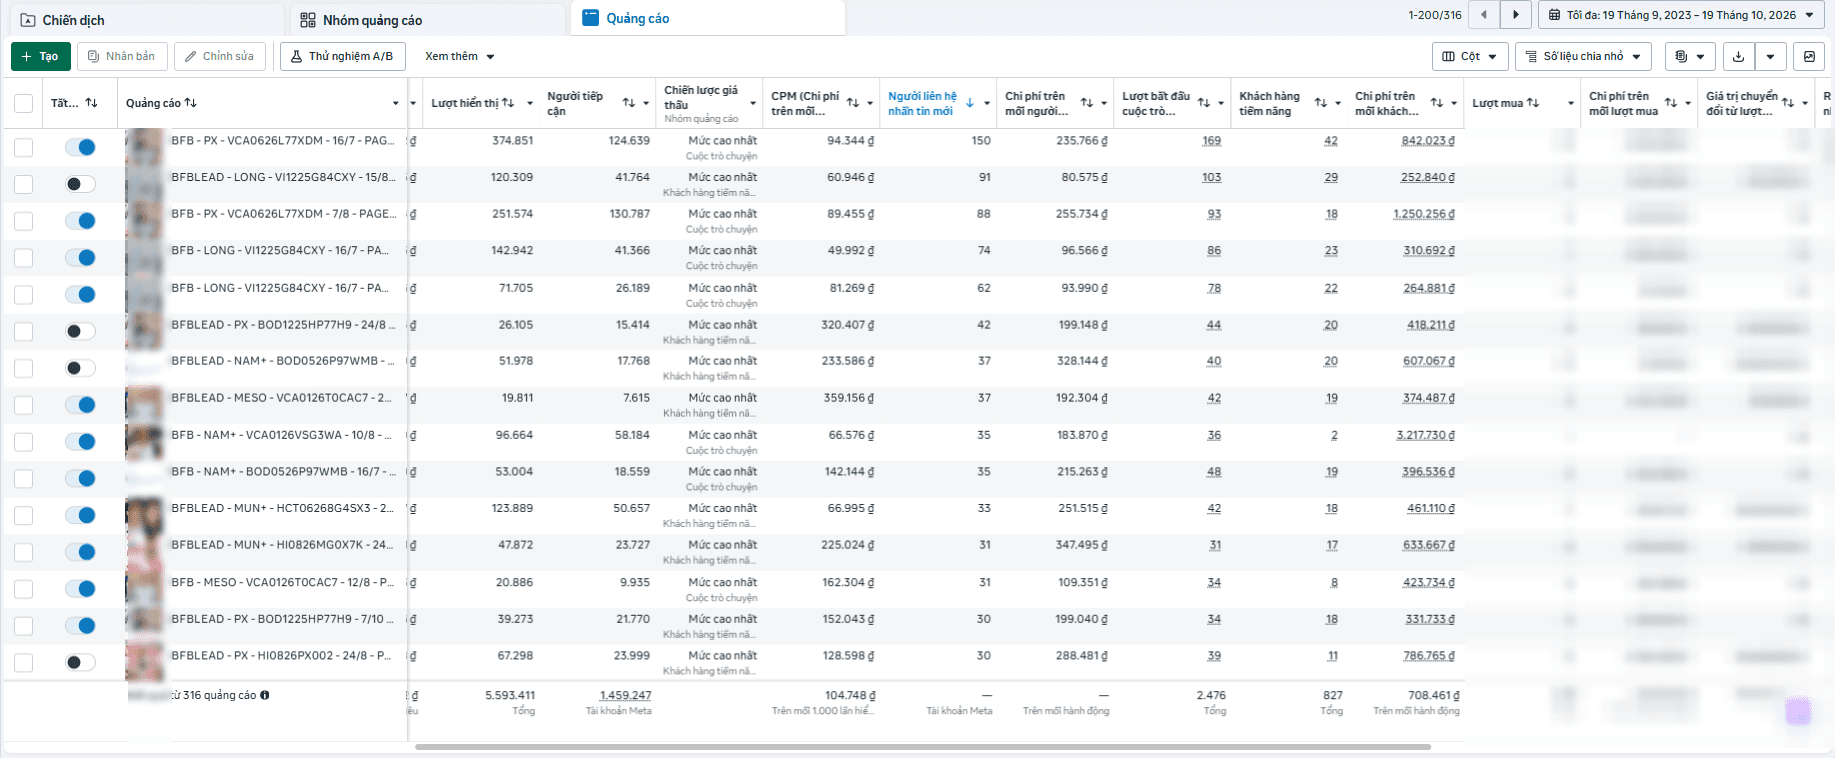Tick the select-all checkbox in the table header
The height and width of the screenshot is (758, 1835).
(24, 103)
